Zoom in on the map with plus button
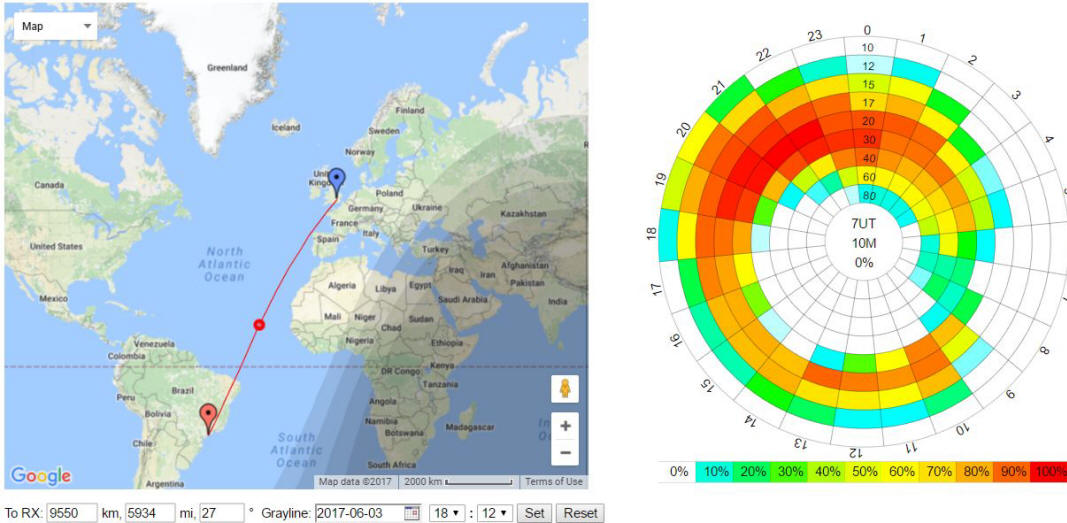 (565, 426)
